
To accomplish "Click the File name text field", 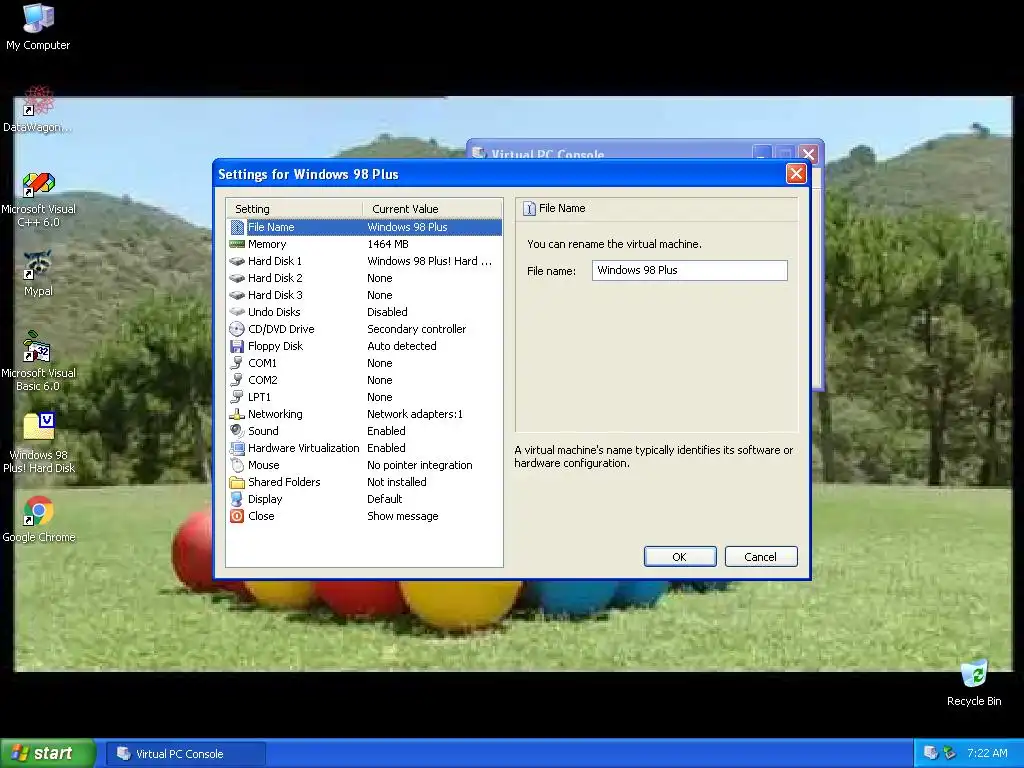I will click(690, 270).
